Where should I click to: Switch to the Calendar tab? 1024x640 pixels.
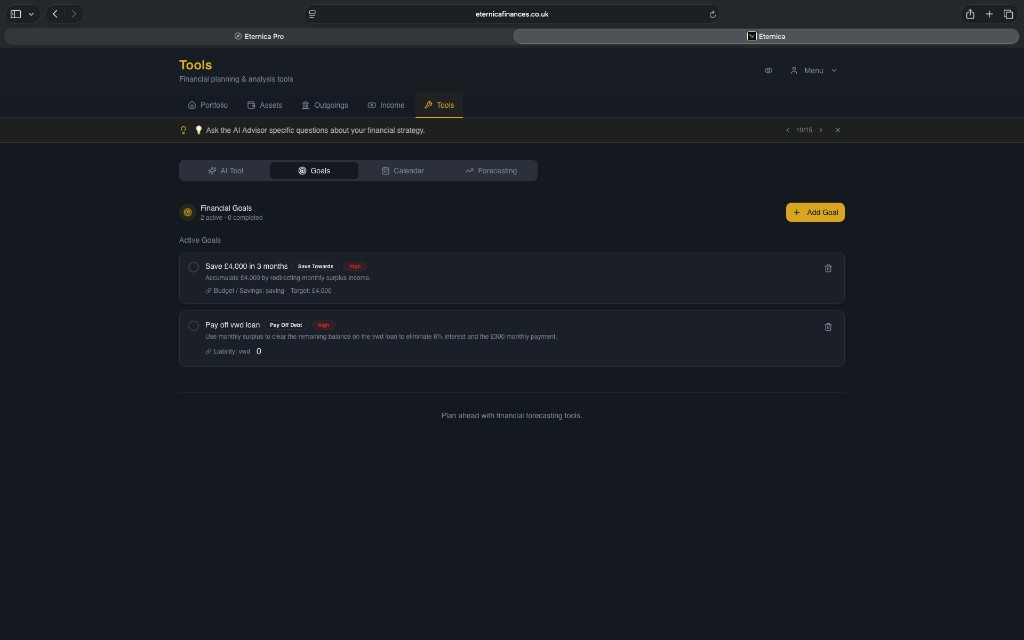tap(403, 170)
